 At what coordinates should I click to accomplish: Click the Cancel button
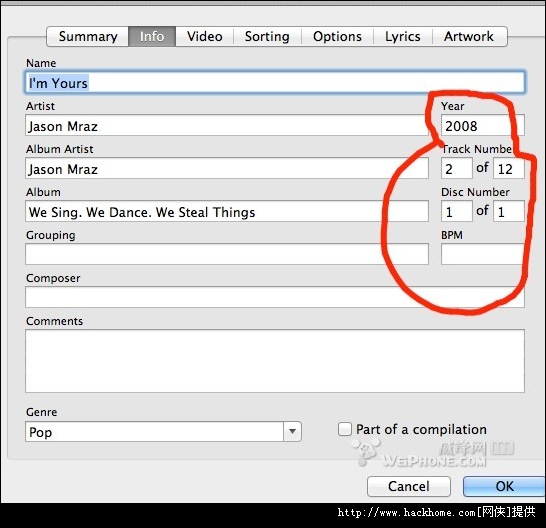(409, 486)
